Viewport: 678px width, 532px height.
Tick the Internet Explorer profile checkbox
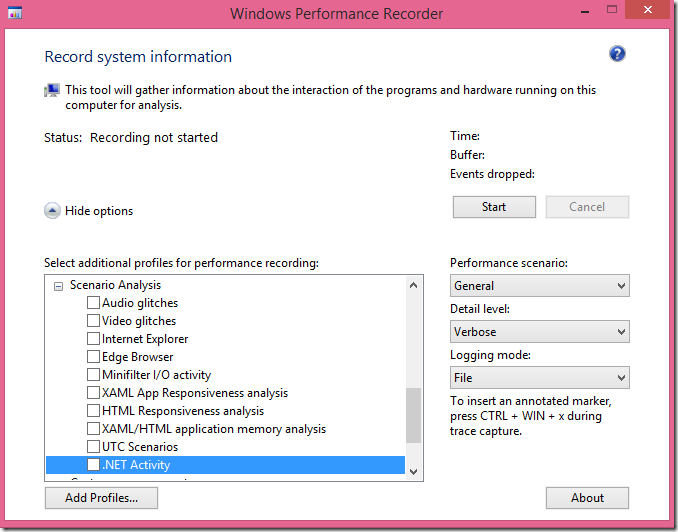click(93, 338)
